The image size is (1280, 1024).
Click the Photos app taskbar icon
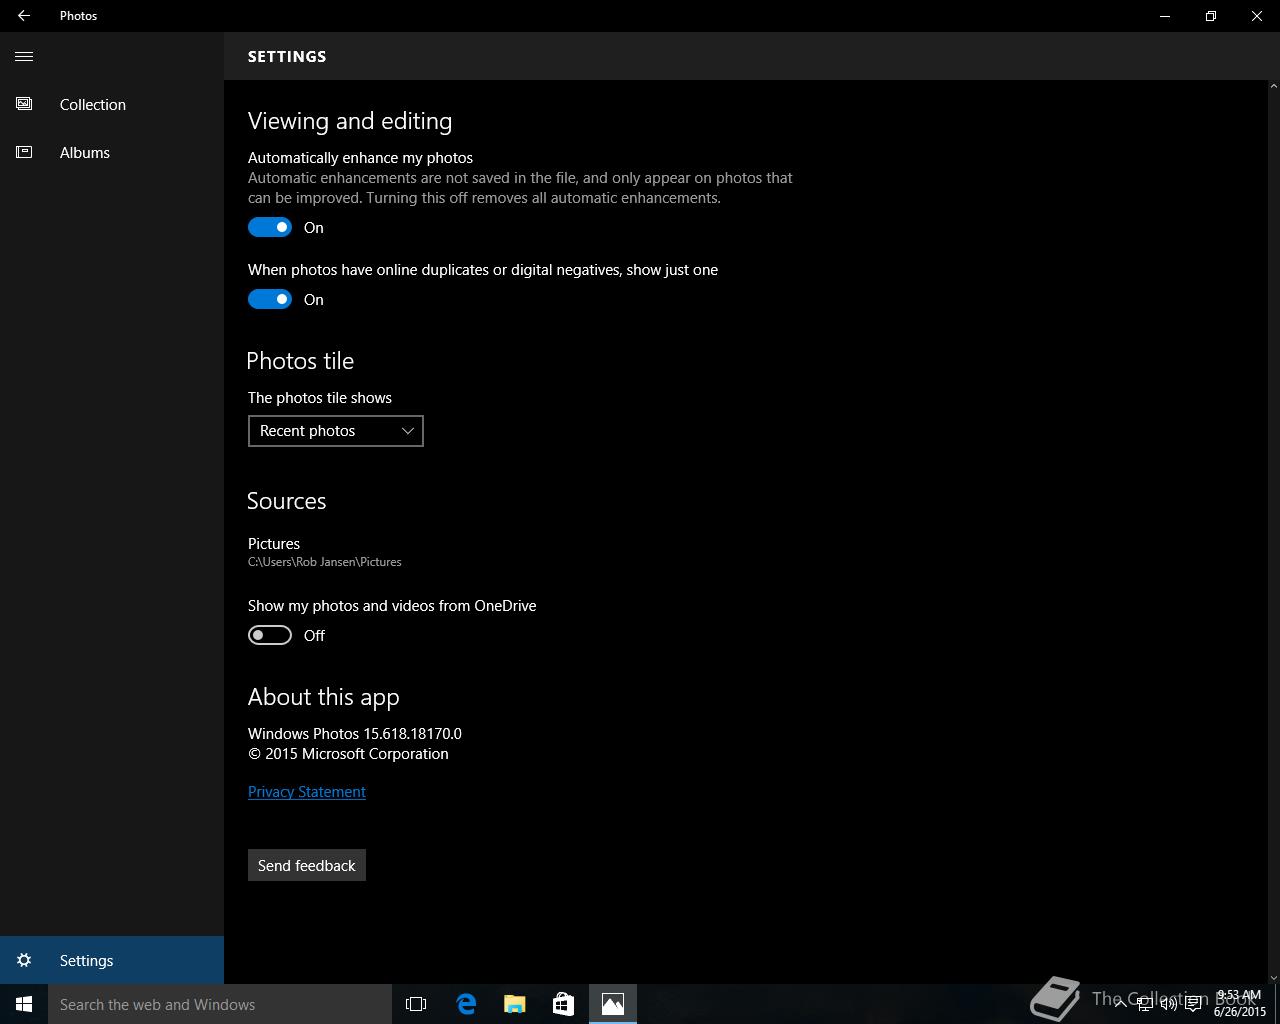pos(613,1004)
